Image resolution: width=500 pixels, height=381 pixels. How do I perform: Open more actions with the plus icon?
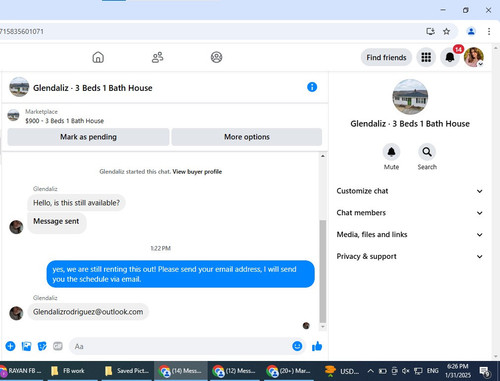pyautogui.click(x=10, y=346)
